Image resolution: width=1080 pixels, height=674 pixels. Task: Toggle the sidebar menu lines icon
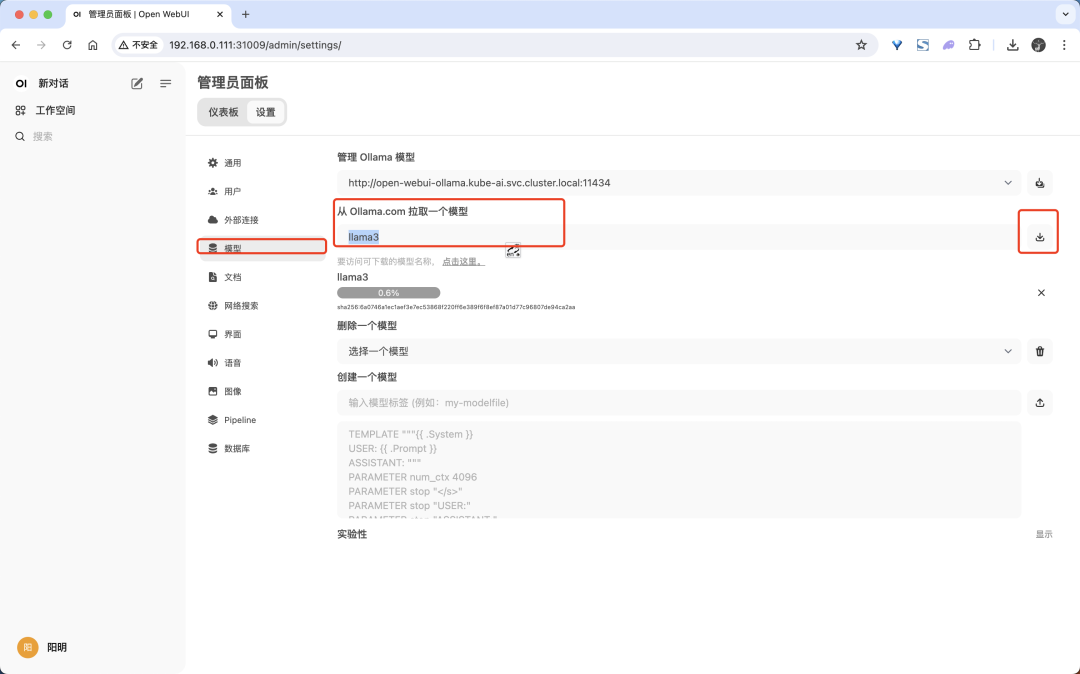coord(165,83)
